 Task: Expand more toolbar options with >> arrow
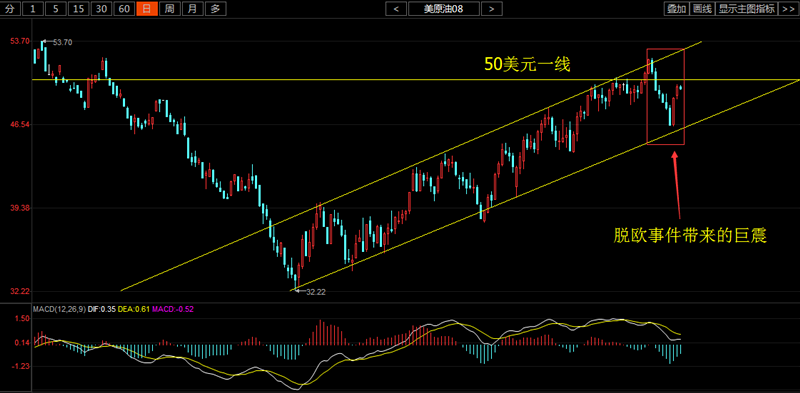pyautogui.click(x=789, y=8)
